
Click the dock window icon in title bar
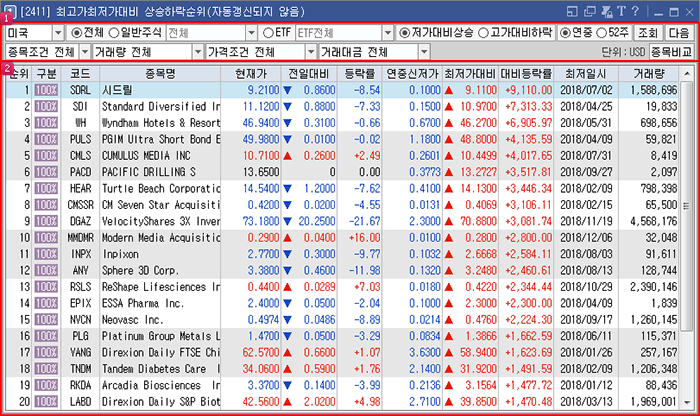pos(572,12)
